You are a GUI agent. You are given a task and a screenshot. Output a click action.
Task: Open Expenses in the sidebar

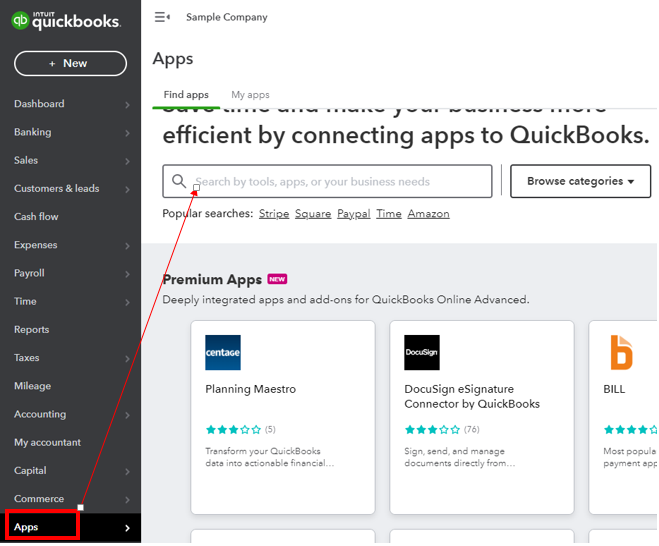pos(35,245)
